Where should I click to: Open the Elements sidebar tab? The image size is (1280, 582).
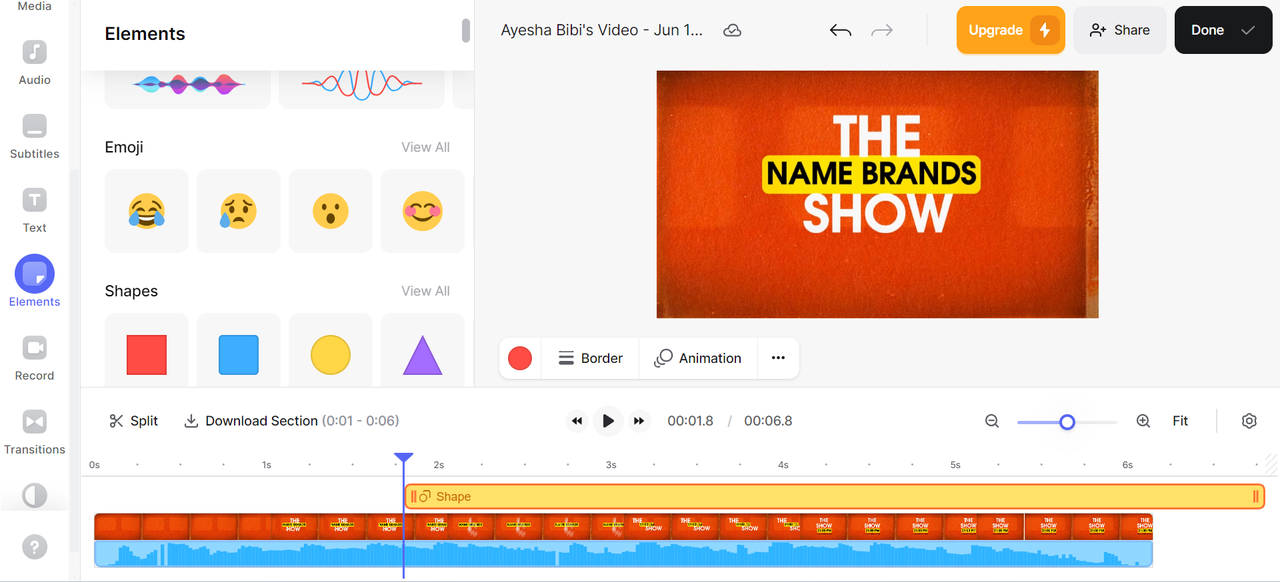pos(34,282)
